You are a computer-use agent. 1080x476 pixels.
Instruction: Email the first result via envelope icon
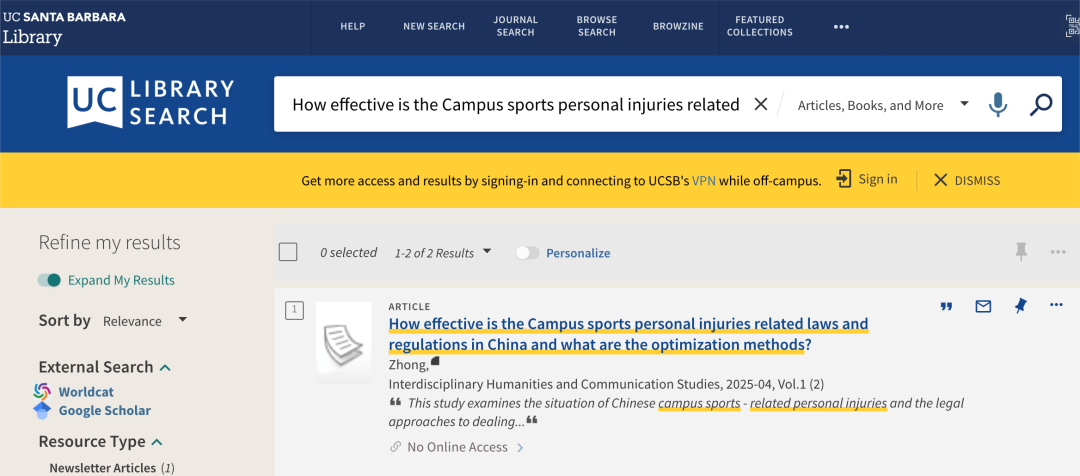[x=984, y=307]
